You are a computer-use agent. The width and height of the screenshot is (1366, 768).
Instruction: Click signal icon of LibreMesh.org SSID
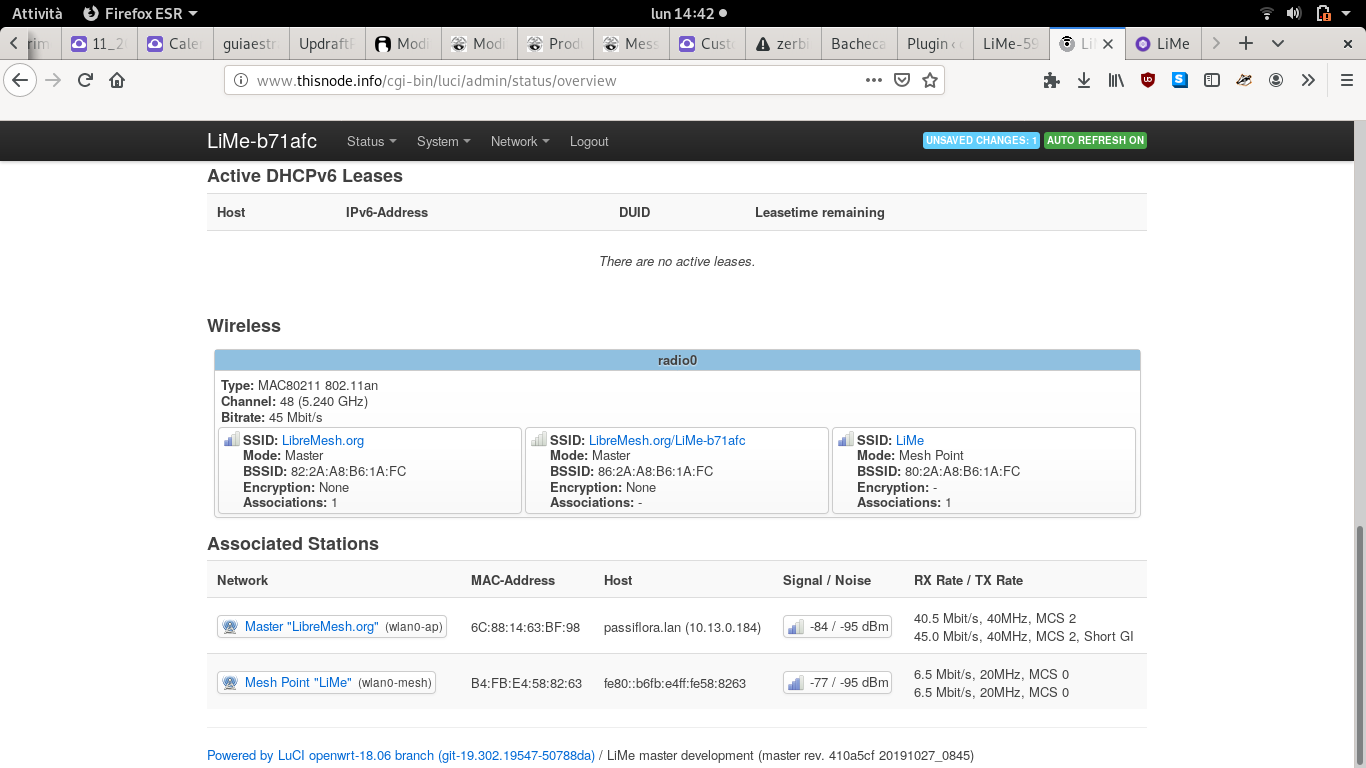click(231, 439)
